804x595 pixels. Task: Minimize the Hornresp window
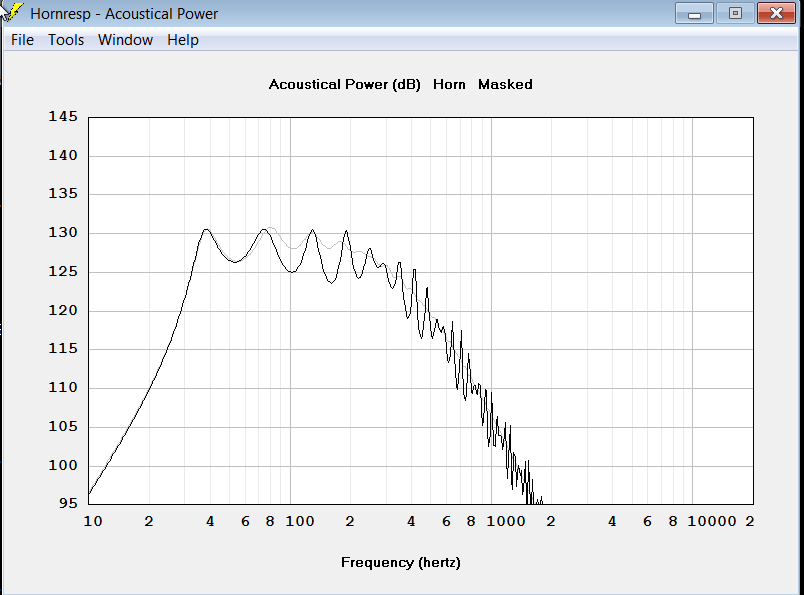point(694,13)
